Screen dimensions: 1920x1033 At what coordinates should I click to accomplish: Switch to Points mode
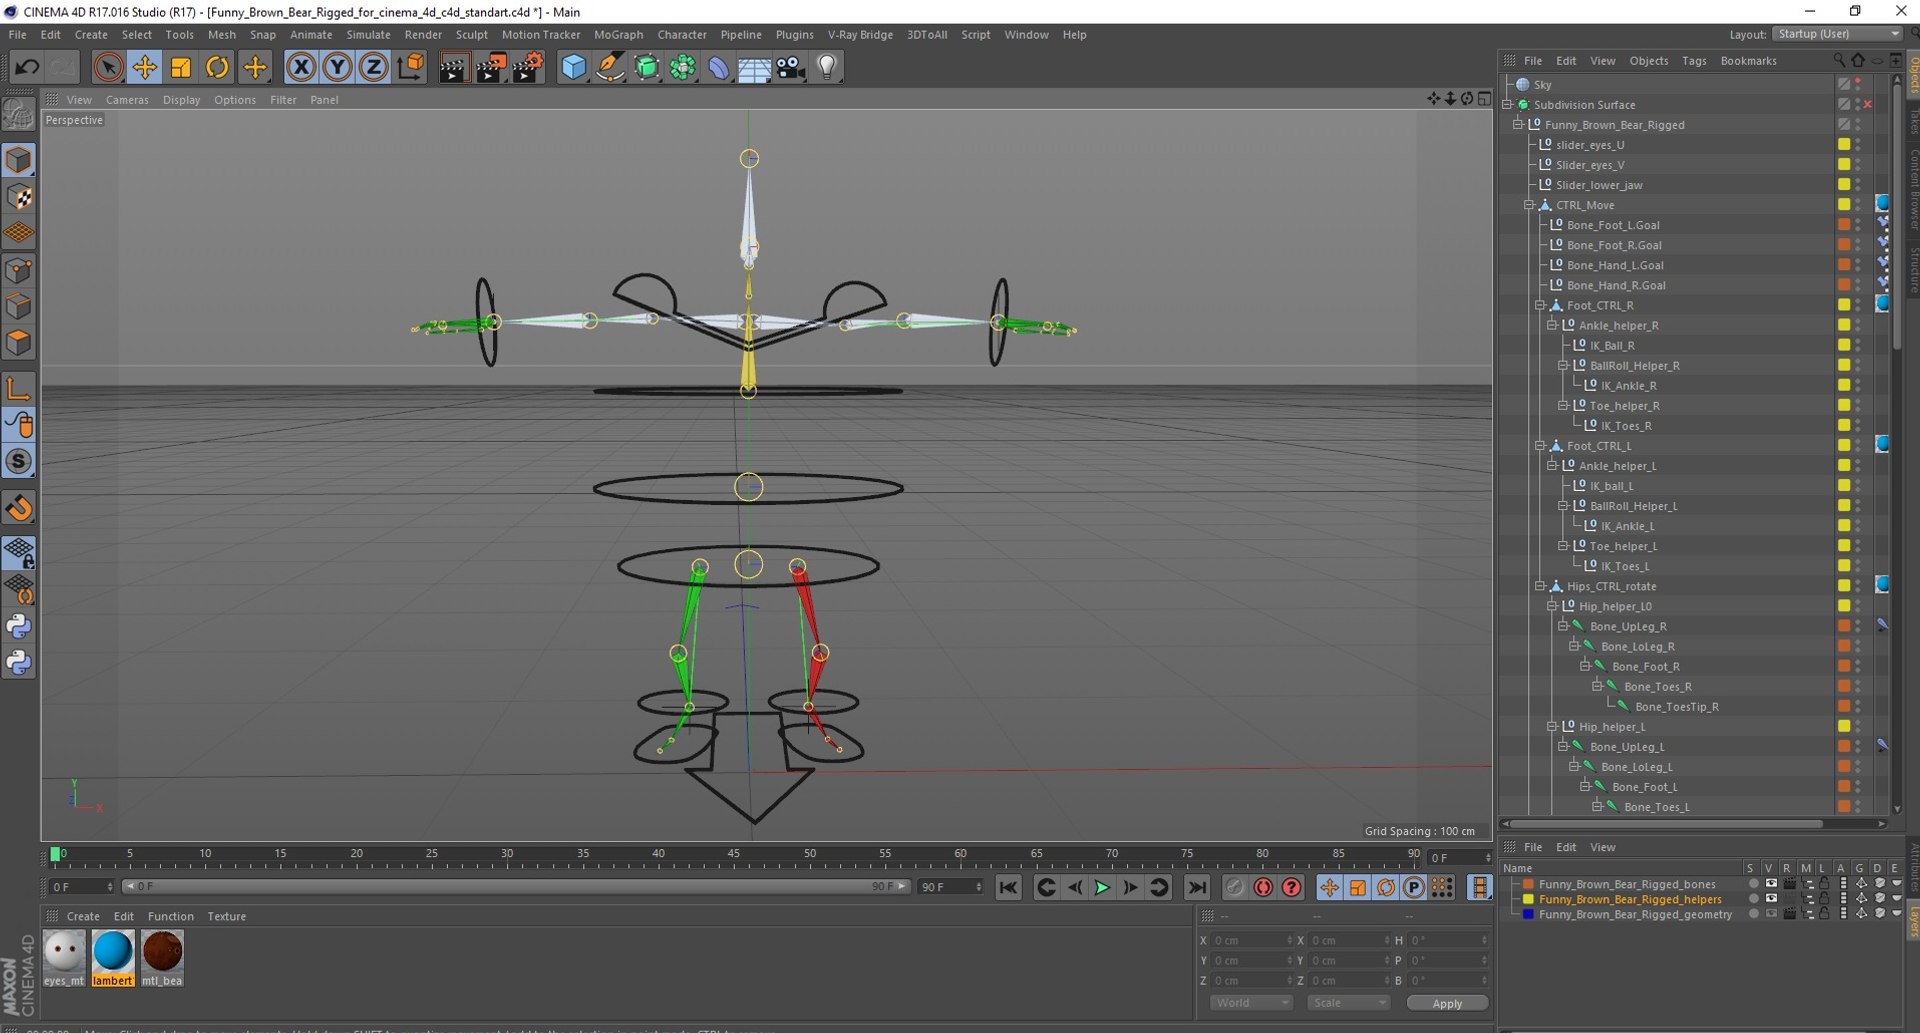pyautogui.click(x=19, y=271)
